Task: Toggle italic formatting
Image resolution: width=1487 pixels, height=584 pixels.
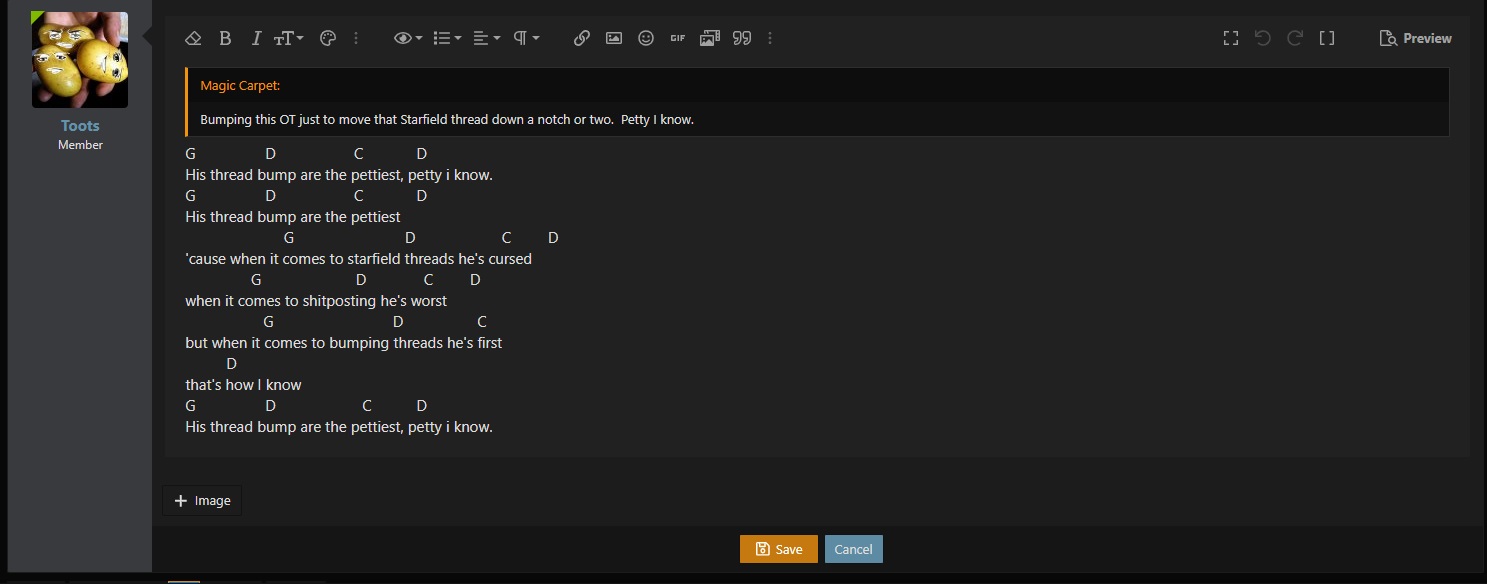Action: pos(256,38)
